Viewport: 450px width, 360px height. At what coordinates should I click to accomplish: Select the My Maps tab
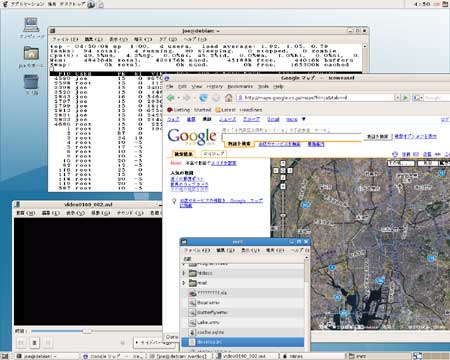pos(214,154)
